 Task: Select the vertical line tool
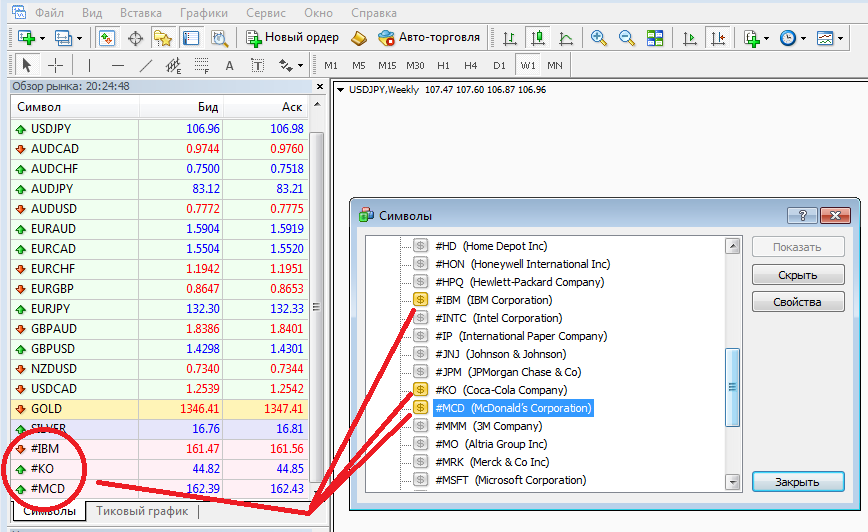pyautogui.click(x=89, y=65)
